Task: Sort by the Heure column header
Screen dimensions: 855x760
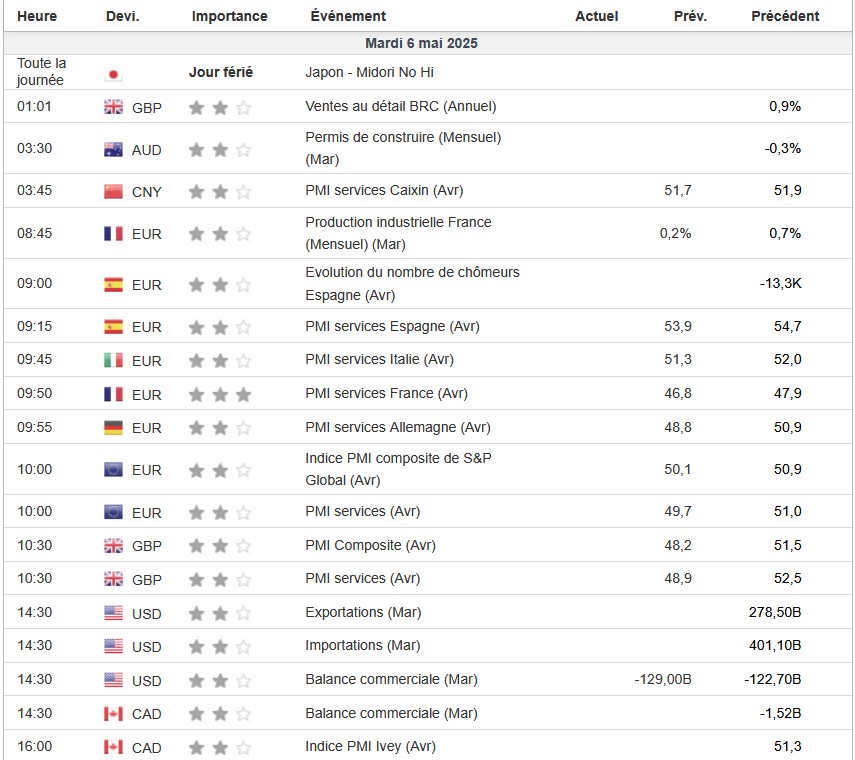Action: point(37,16)
